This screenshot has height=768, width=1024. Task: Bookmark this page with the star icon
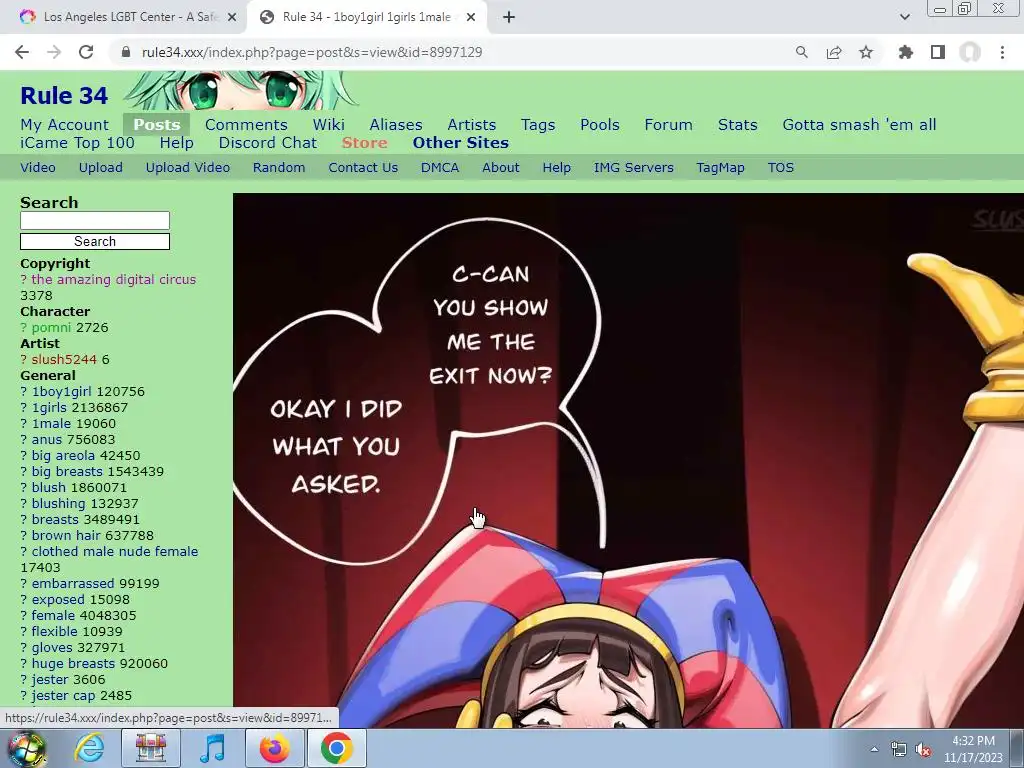pyautogui.click(x=866, y=52)
